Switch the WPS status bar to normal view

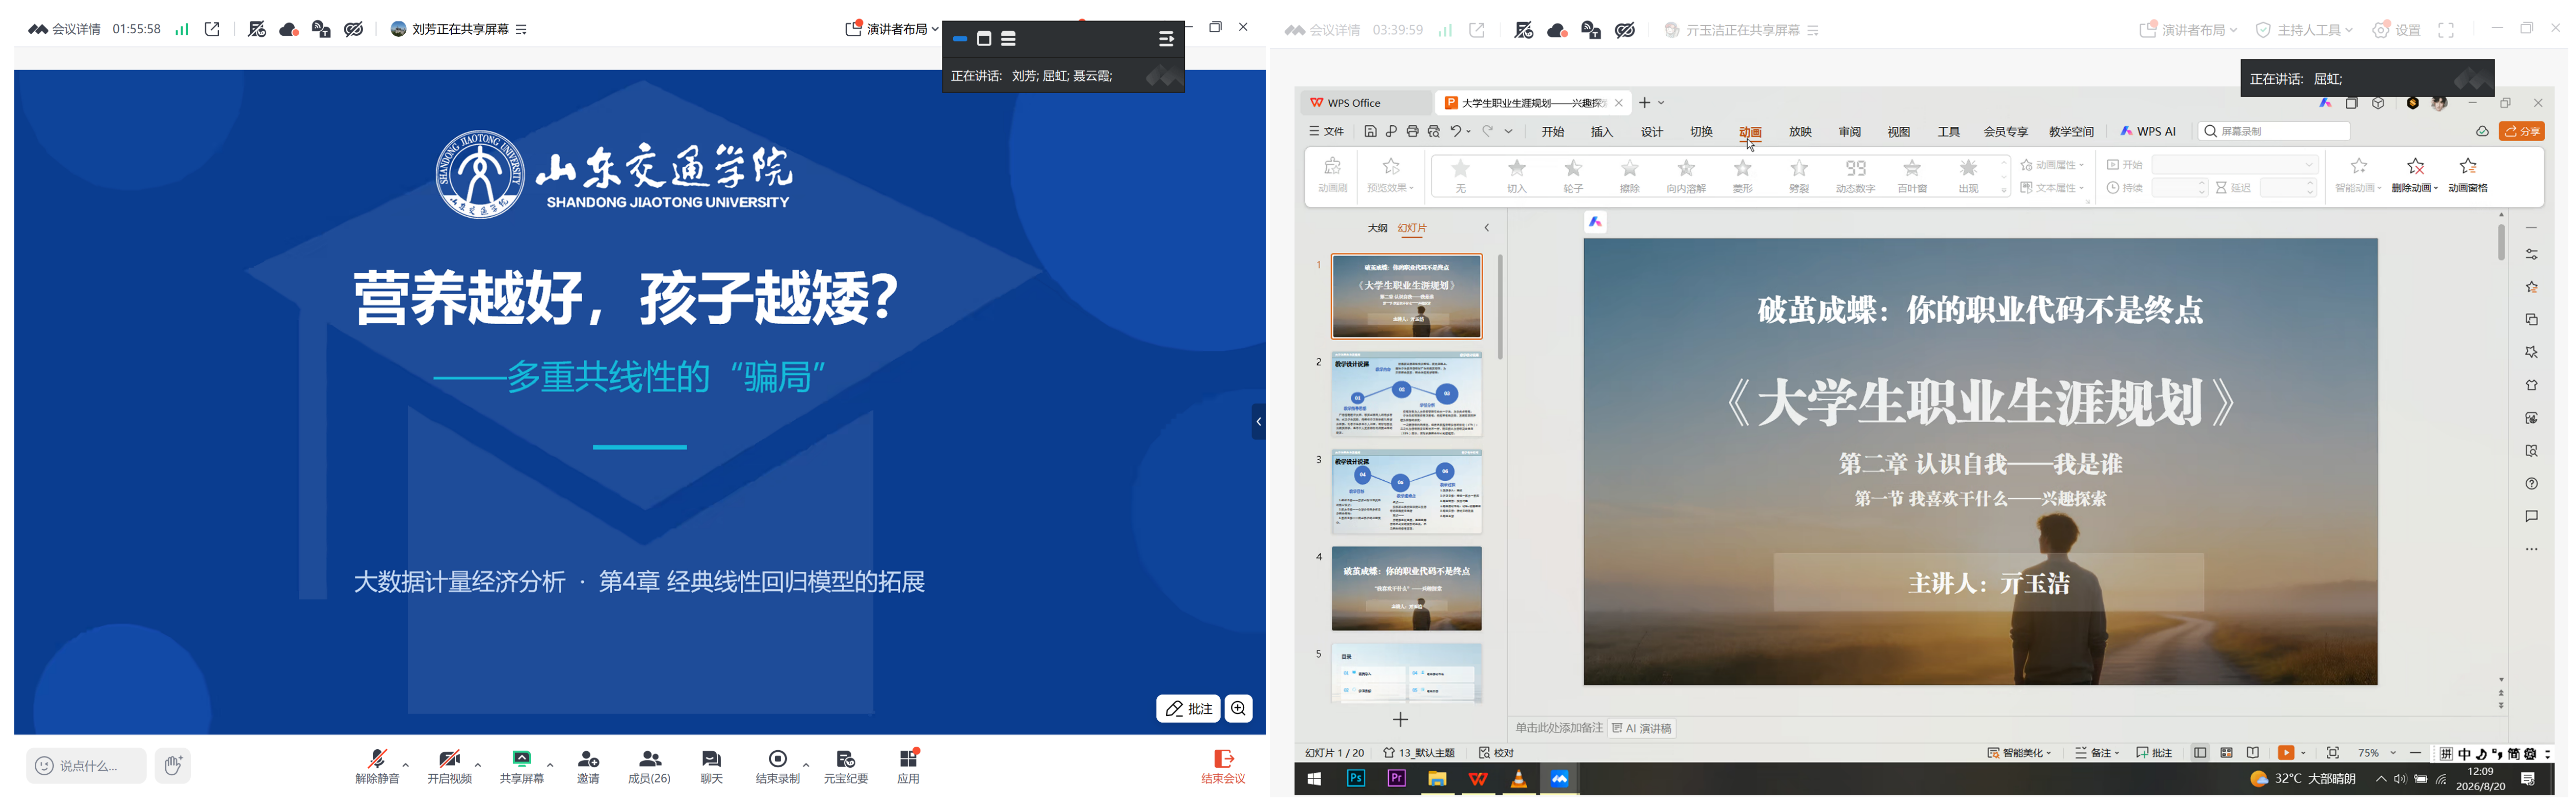pos(2200,753)
